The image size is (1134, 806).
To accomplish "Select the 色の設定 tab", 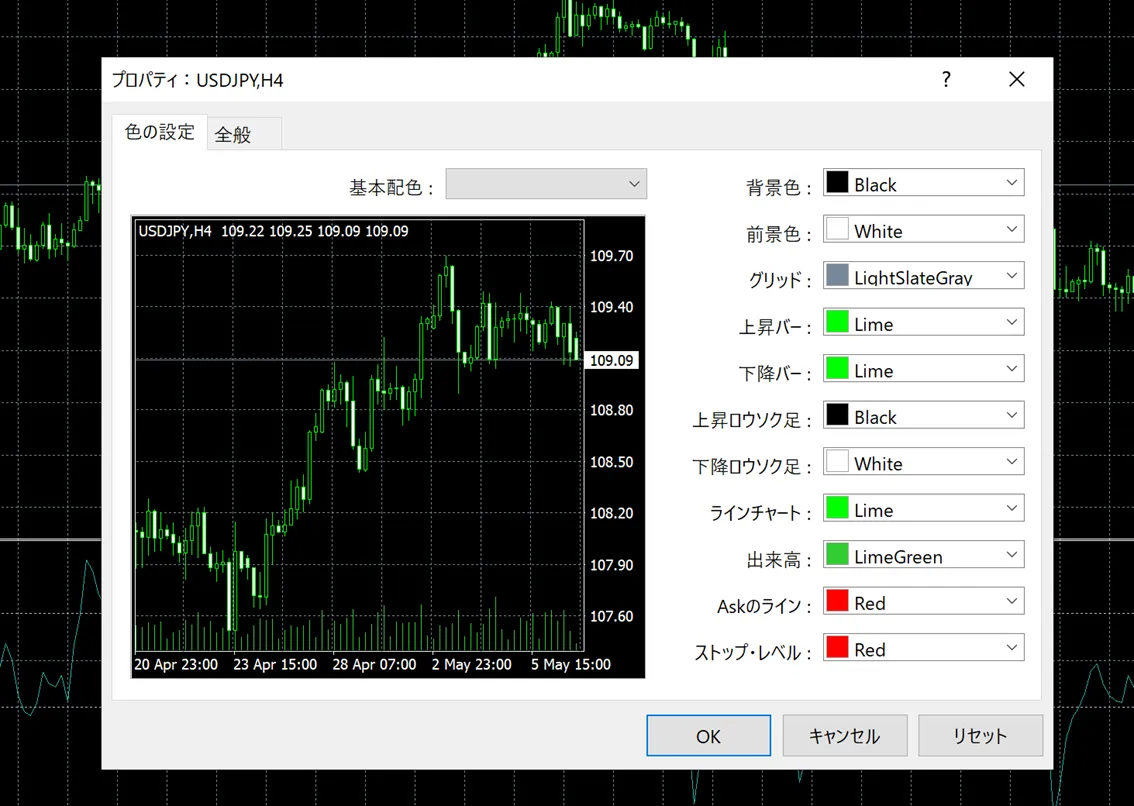I will [158, 131].
